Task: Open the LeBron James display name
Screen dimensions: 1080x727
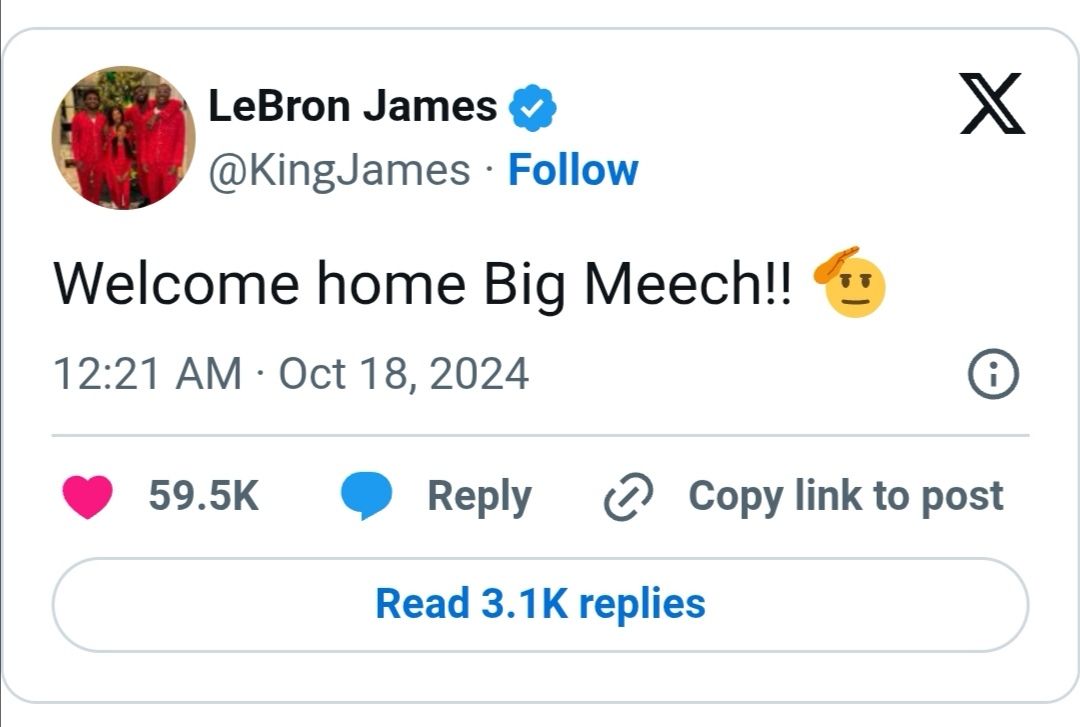Action: (352, 106)
